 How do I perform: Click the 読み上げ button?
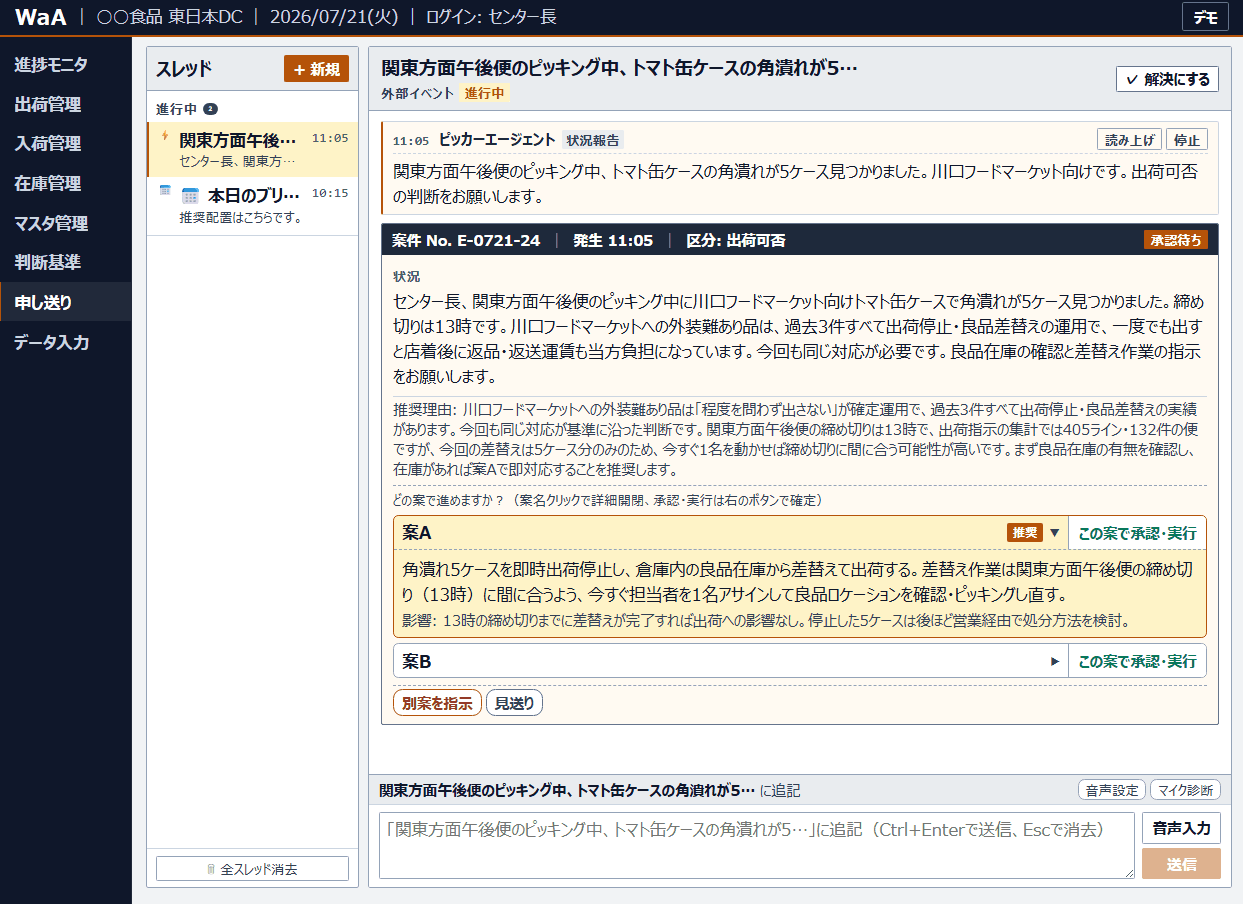1130,139
